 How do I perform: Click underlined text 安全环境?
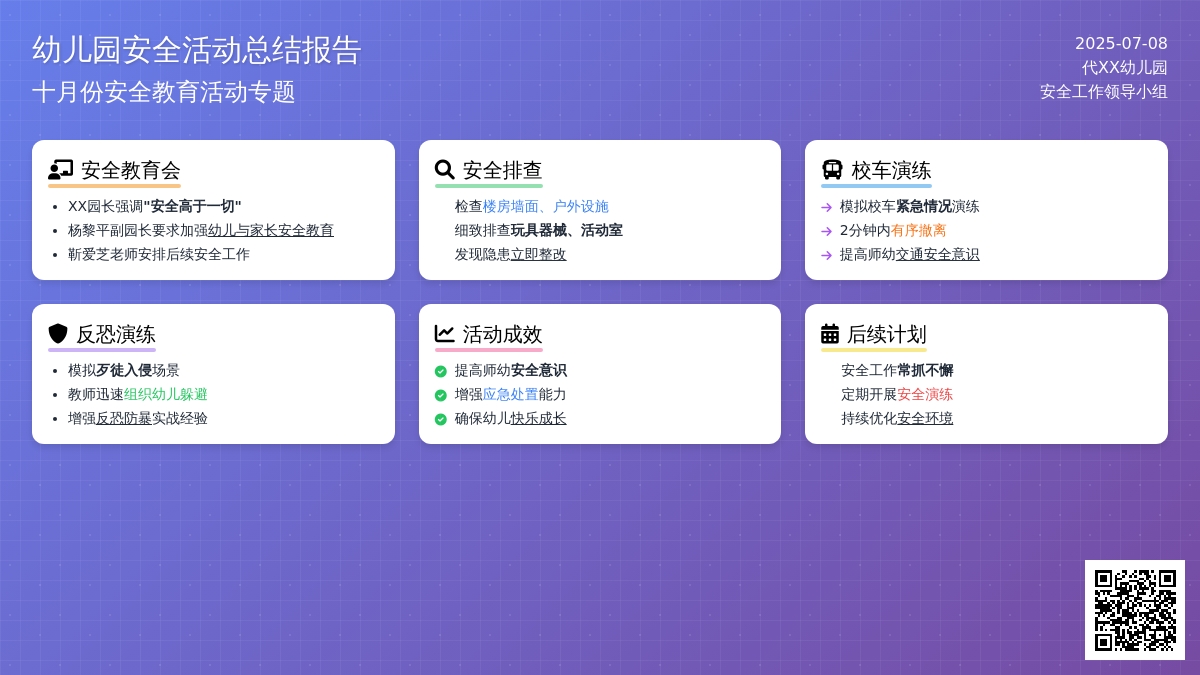pos(925,418)
